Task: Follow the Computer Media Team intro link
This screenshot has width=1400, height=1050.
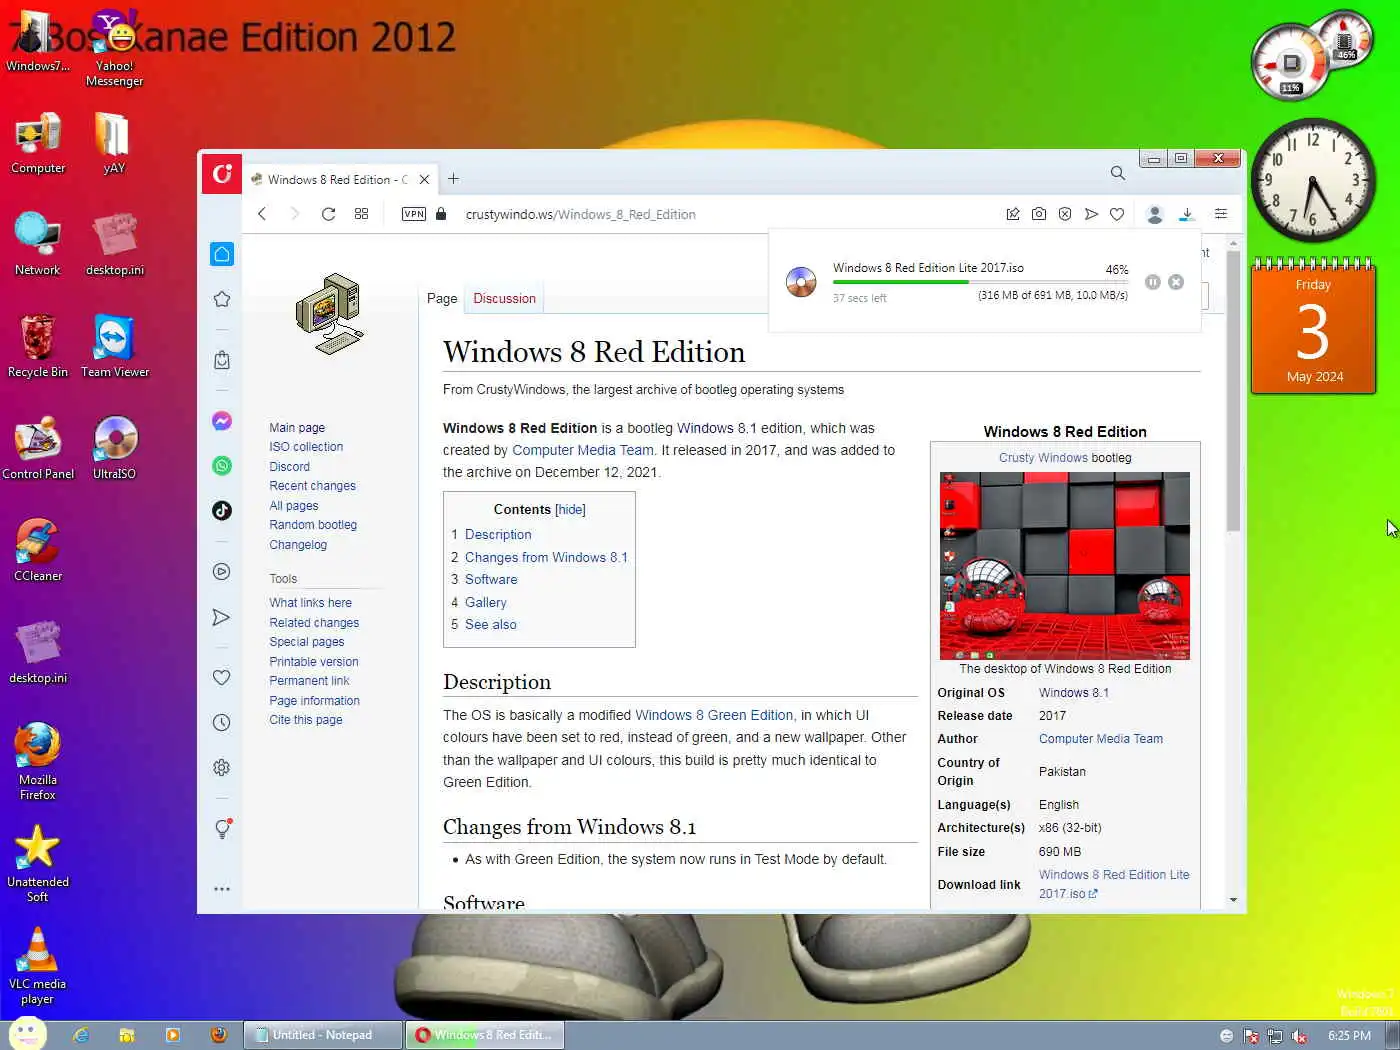Action: point(583,450)
